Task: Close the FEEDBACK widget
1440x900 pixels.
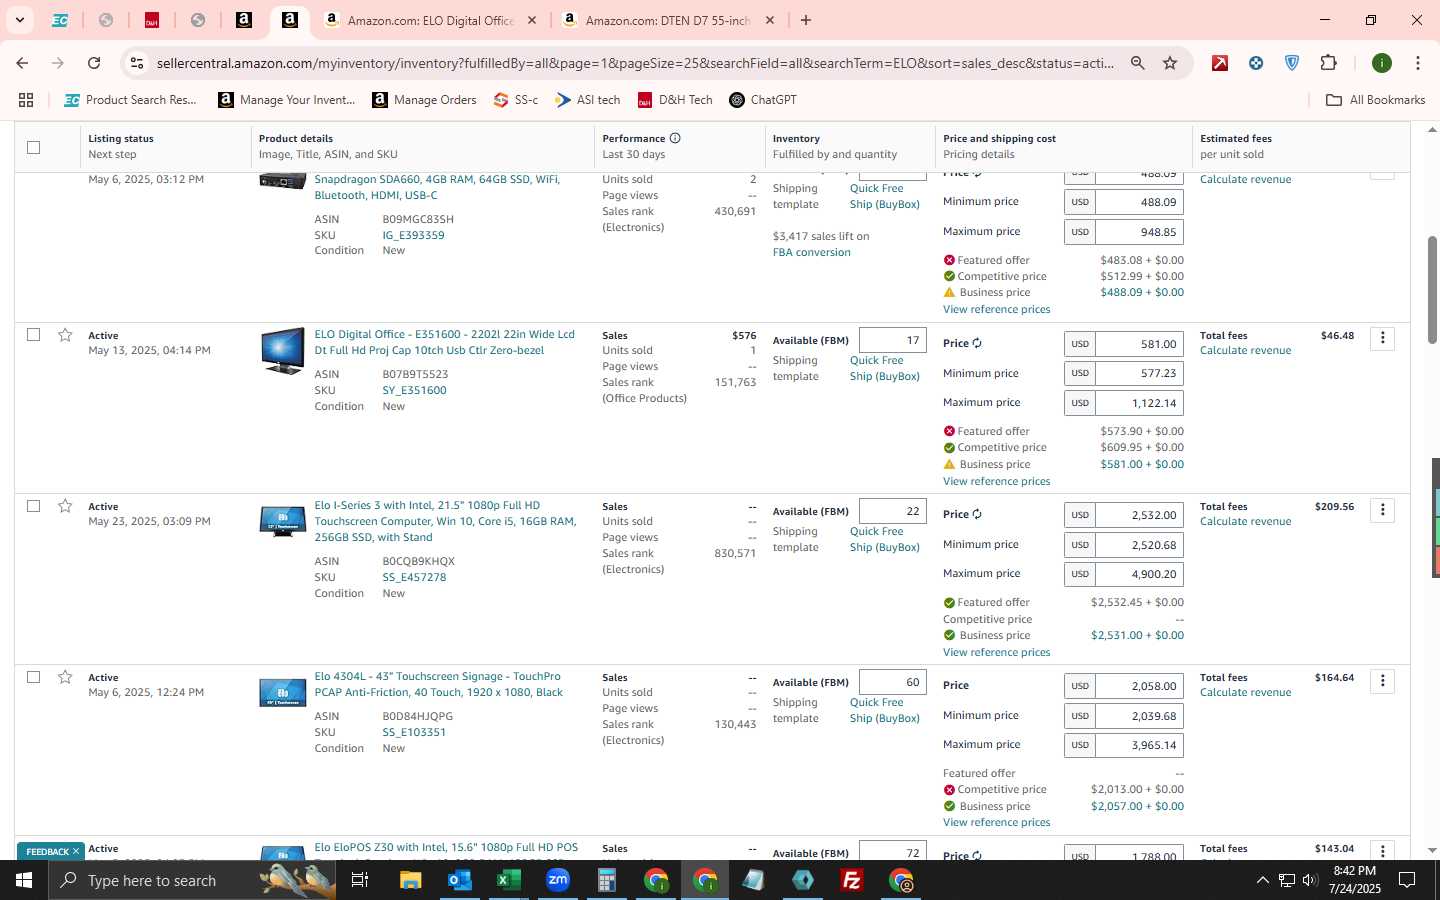Action: pyautogui.click(x=75, y=852)
